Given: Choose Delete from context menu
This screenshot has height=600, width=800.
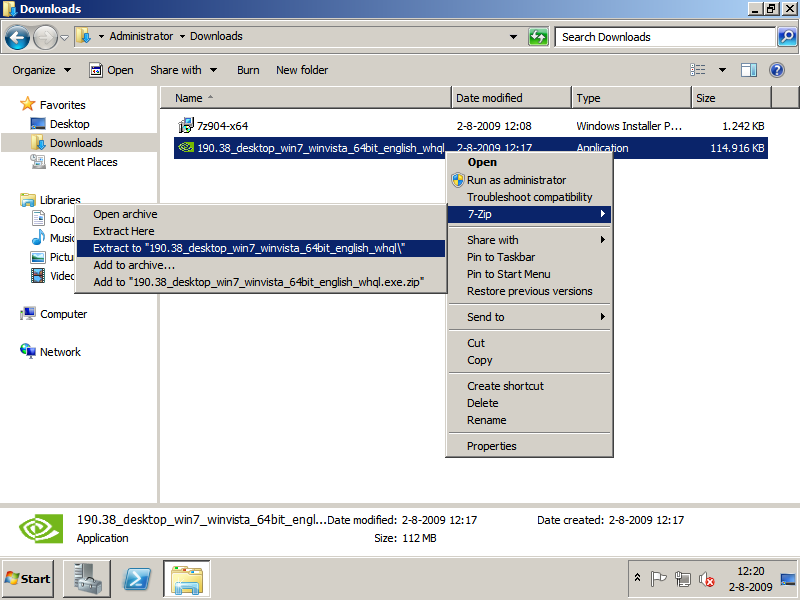Looking at the screenshot, I should 529,403.
